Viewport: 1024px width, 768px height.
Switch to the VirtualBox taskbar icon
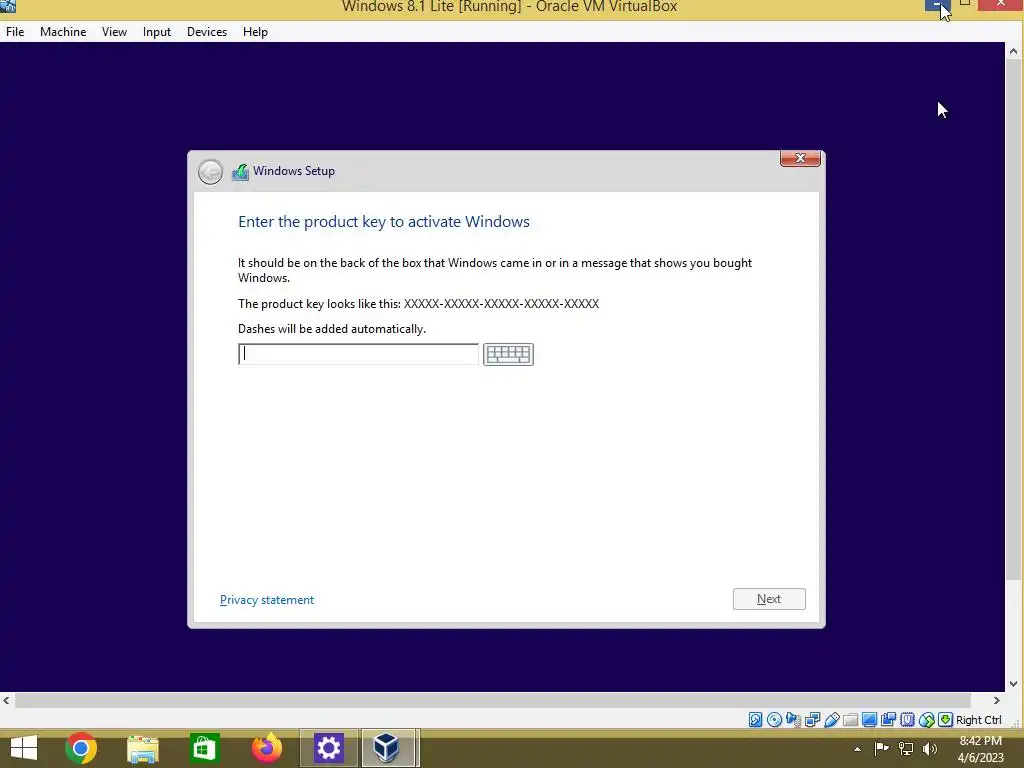pyautogui.click(x=387, y=748)
